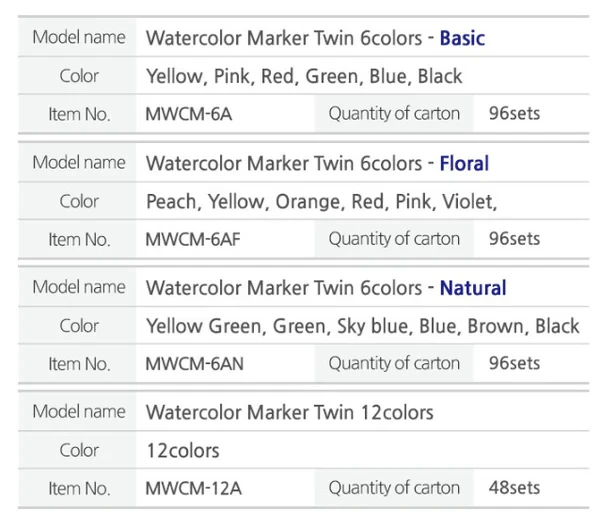Click 'Item No.' label next to MWCM-6AN
The image size is (600, 512).
click(79, 364)
